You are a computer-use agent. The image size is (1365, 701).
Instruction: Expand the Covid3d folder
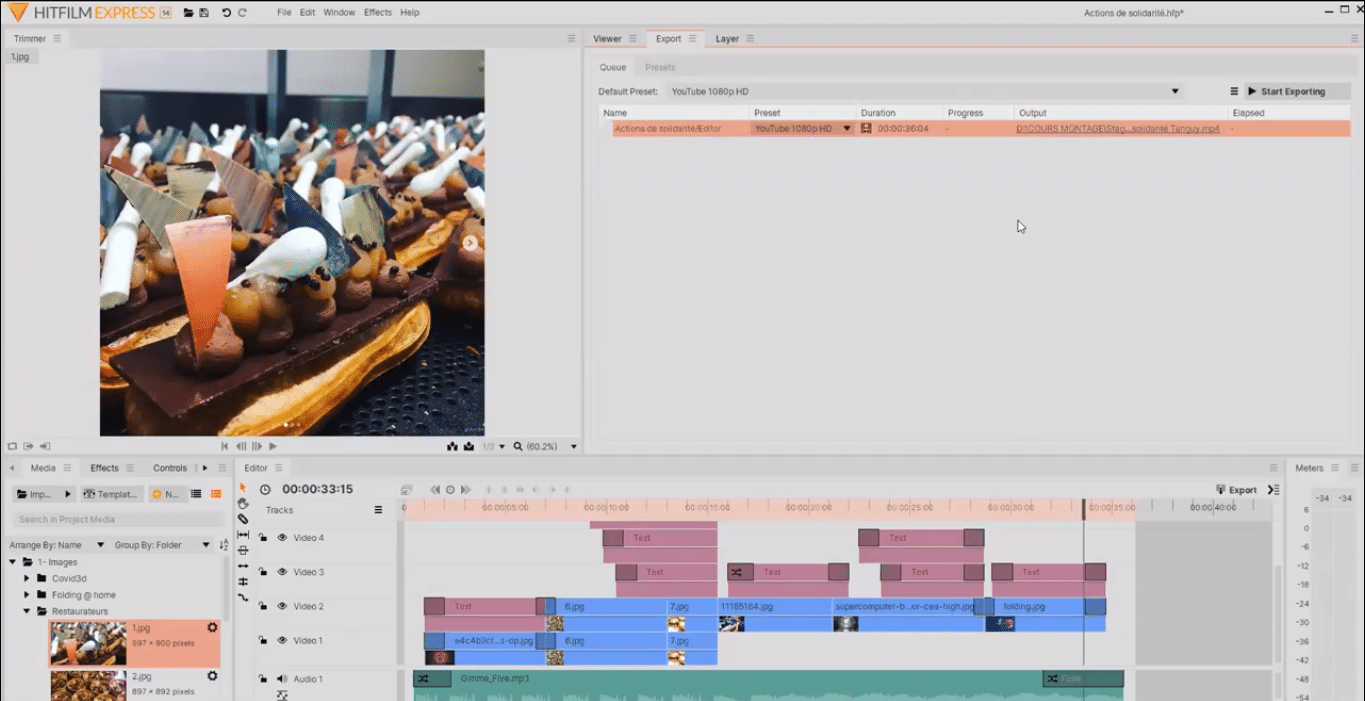(x=27, y=578)
